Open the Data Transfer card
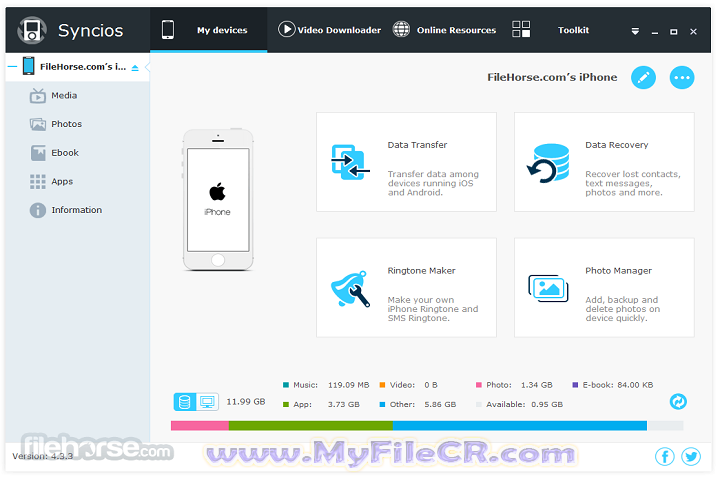The width and height of the screenshot is (720, 480). [x=406, y=162]
